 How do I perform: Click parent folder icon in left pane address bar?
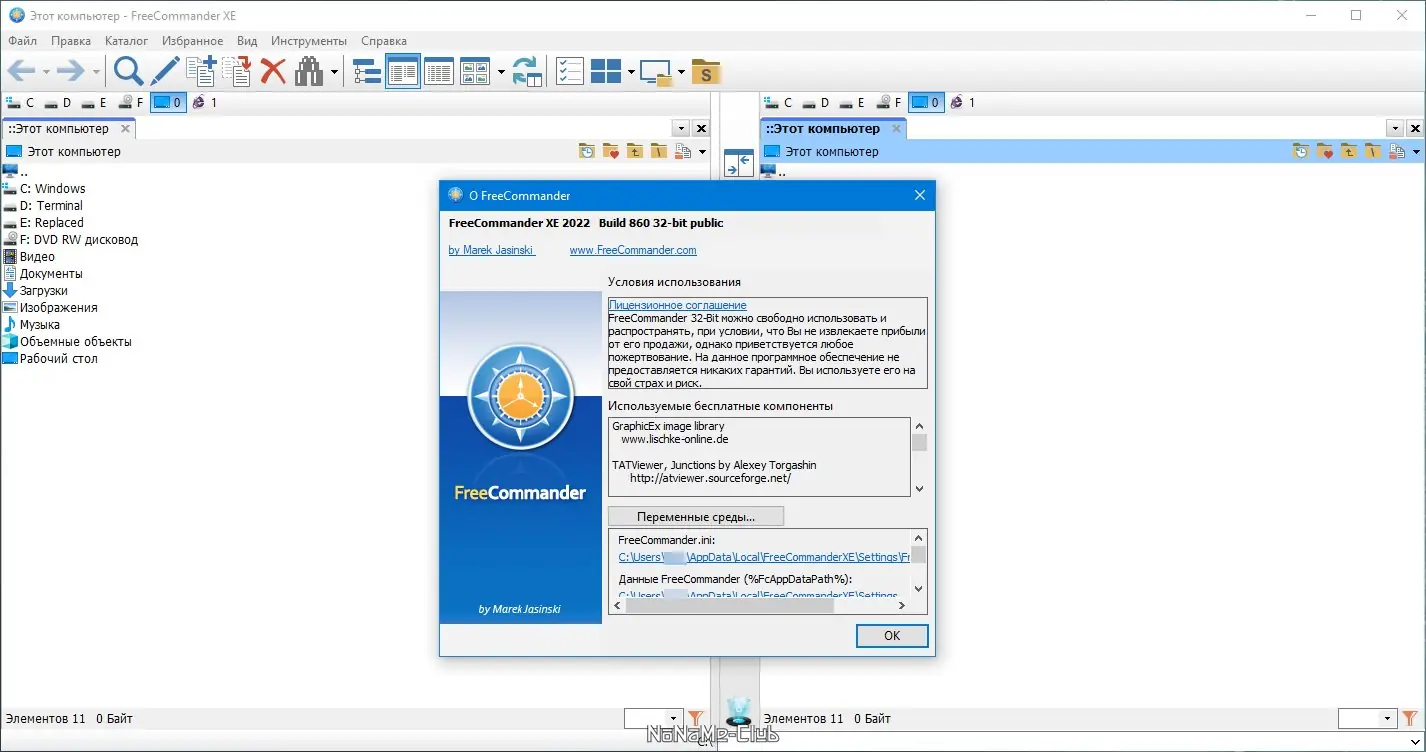(x=635, y=152)
